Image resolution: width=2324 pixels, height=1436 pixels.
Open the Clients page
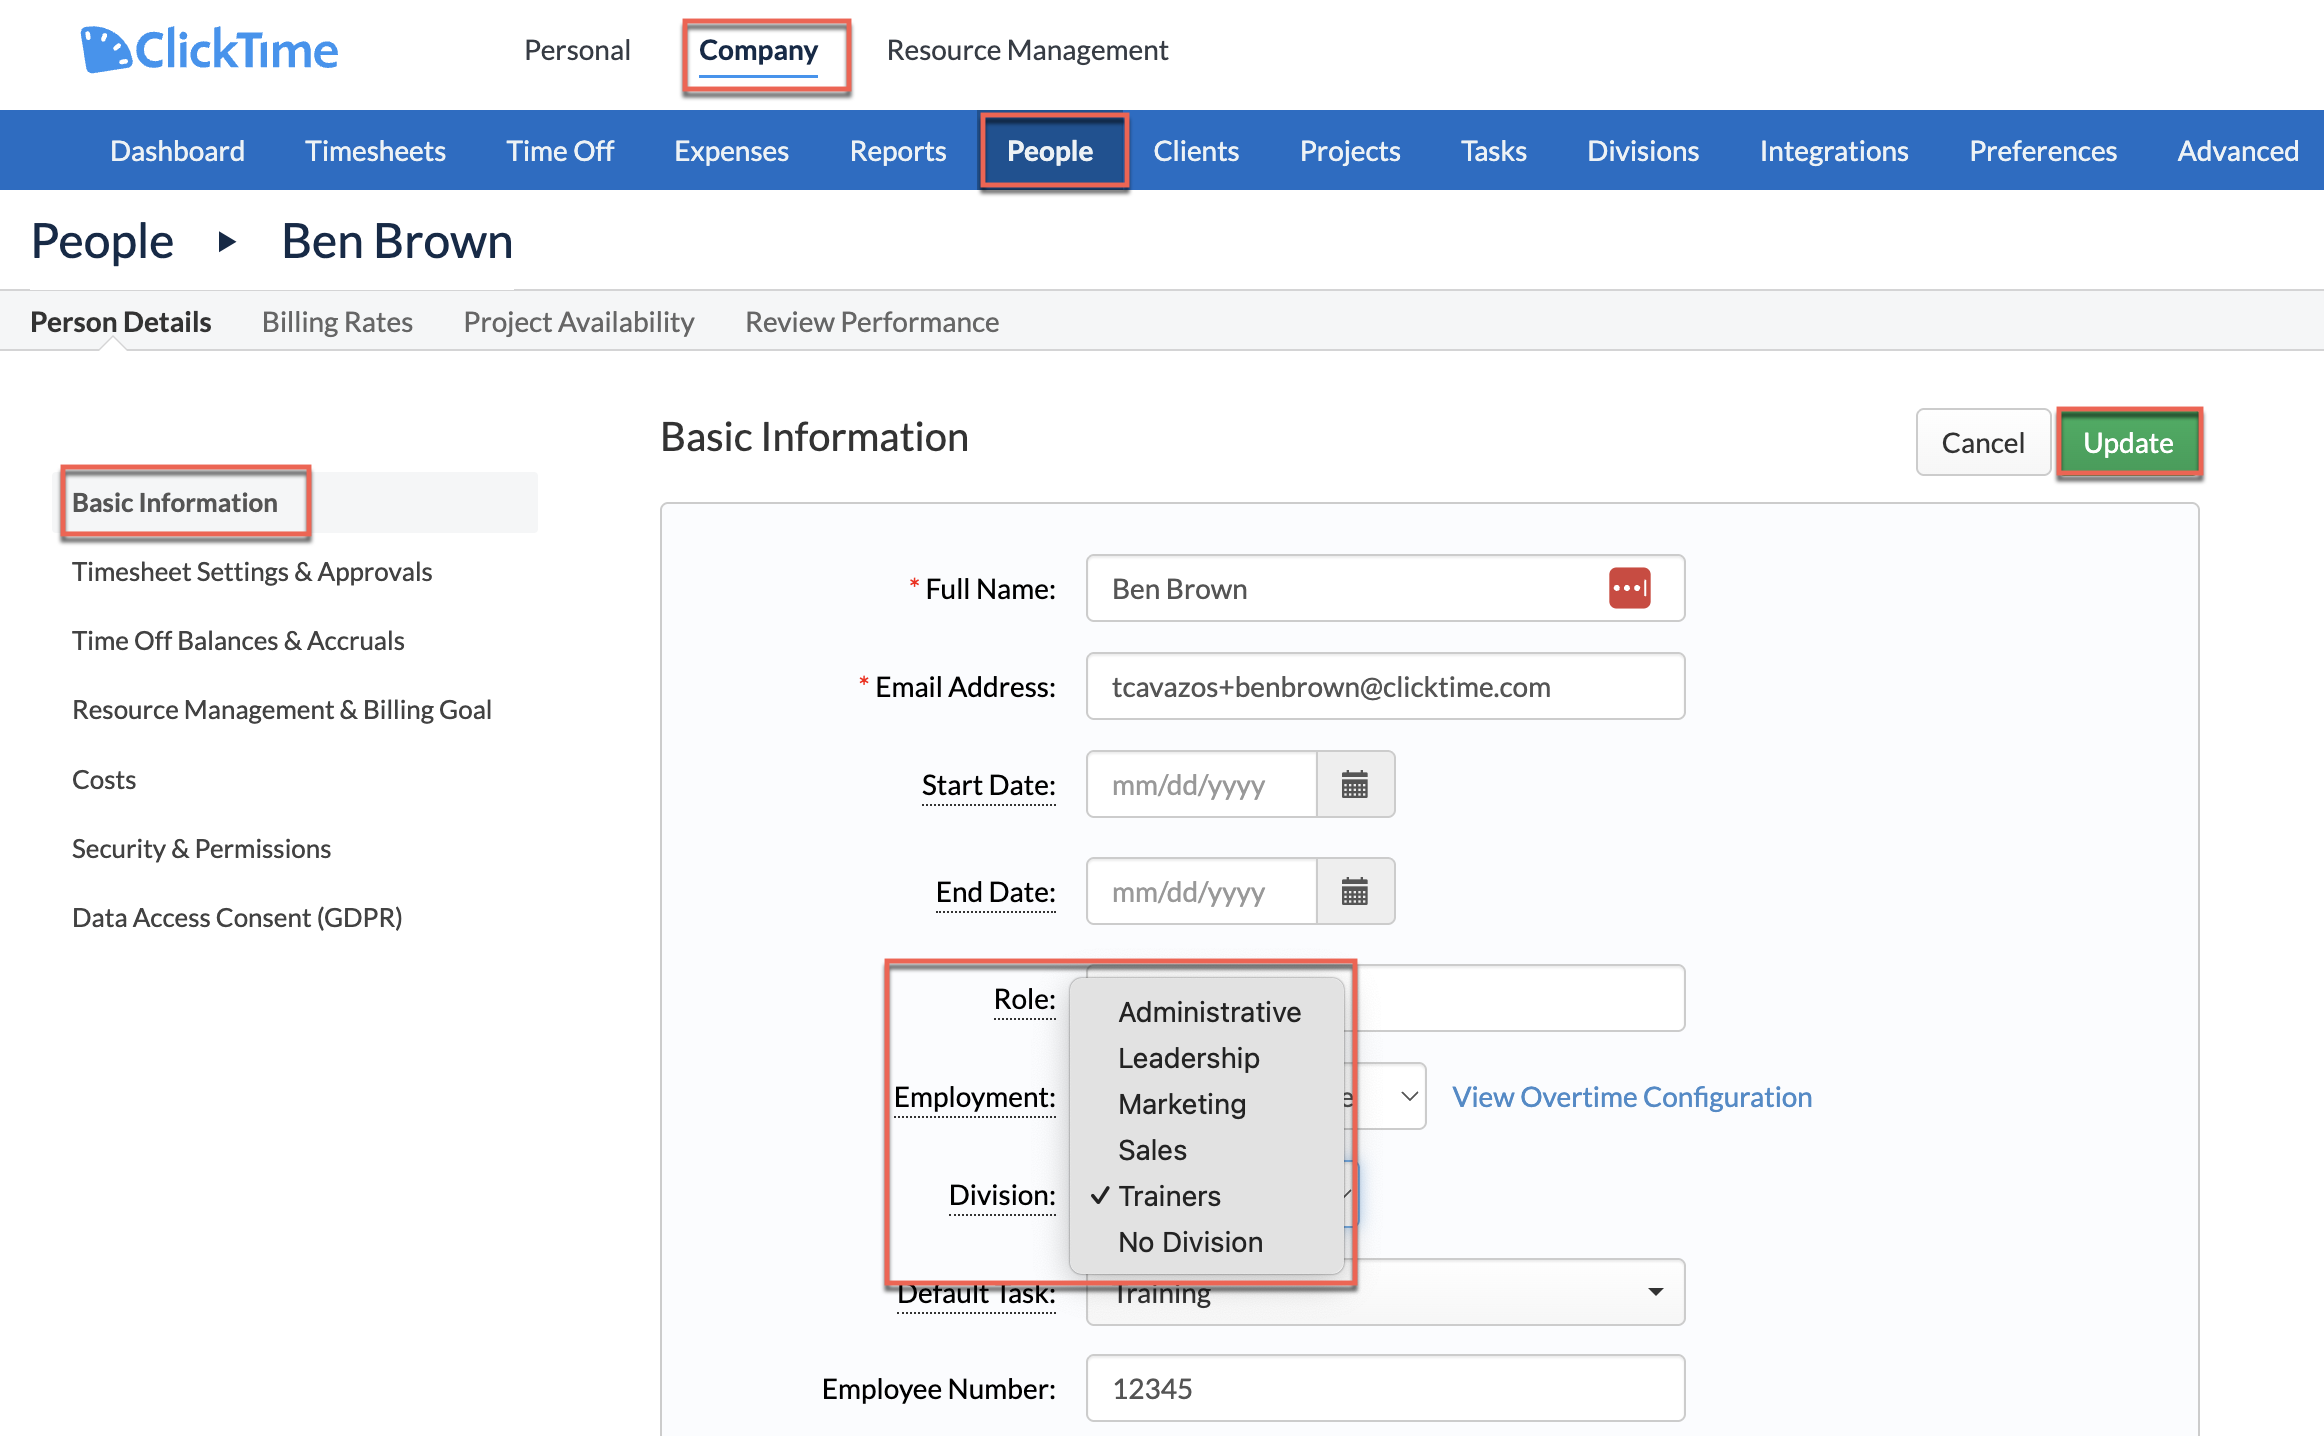pos(1196,151)
